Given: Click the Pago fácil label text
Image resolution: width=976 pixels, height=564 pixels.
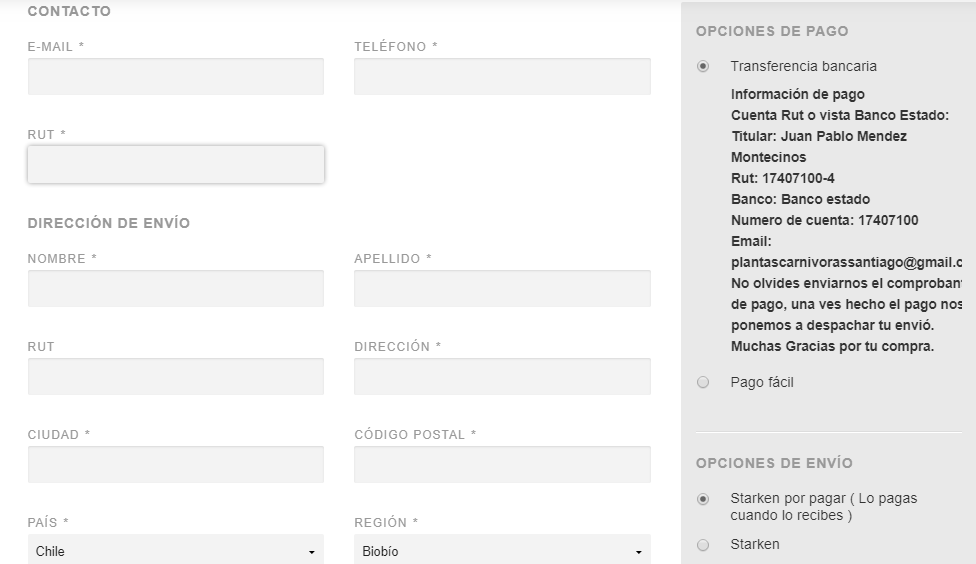Looking at the screenshot, I should click(762, 382).
